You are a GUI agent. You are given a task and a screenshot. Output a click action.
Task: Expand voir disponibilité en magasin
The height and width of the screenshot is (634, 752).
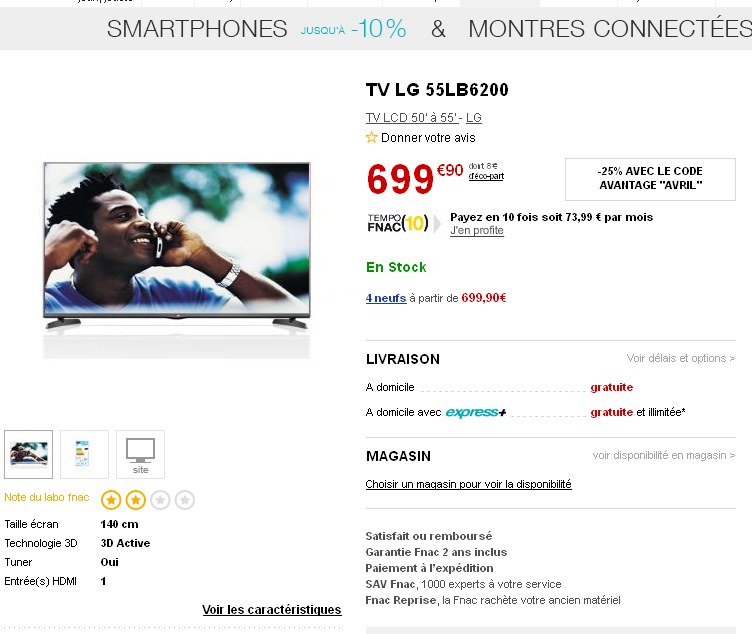coord(663,455)
